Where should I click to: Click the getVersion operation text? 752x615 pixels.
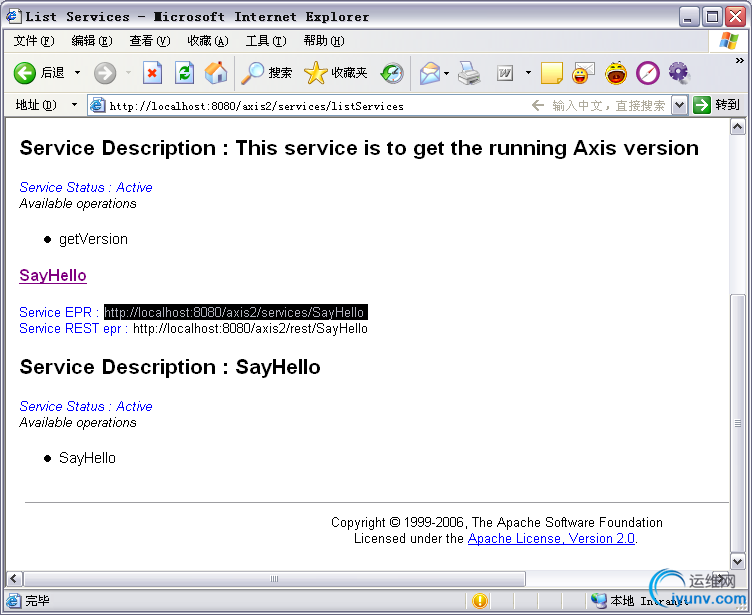click(x=93, y=239)
